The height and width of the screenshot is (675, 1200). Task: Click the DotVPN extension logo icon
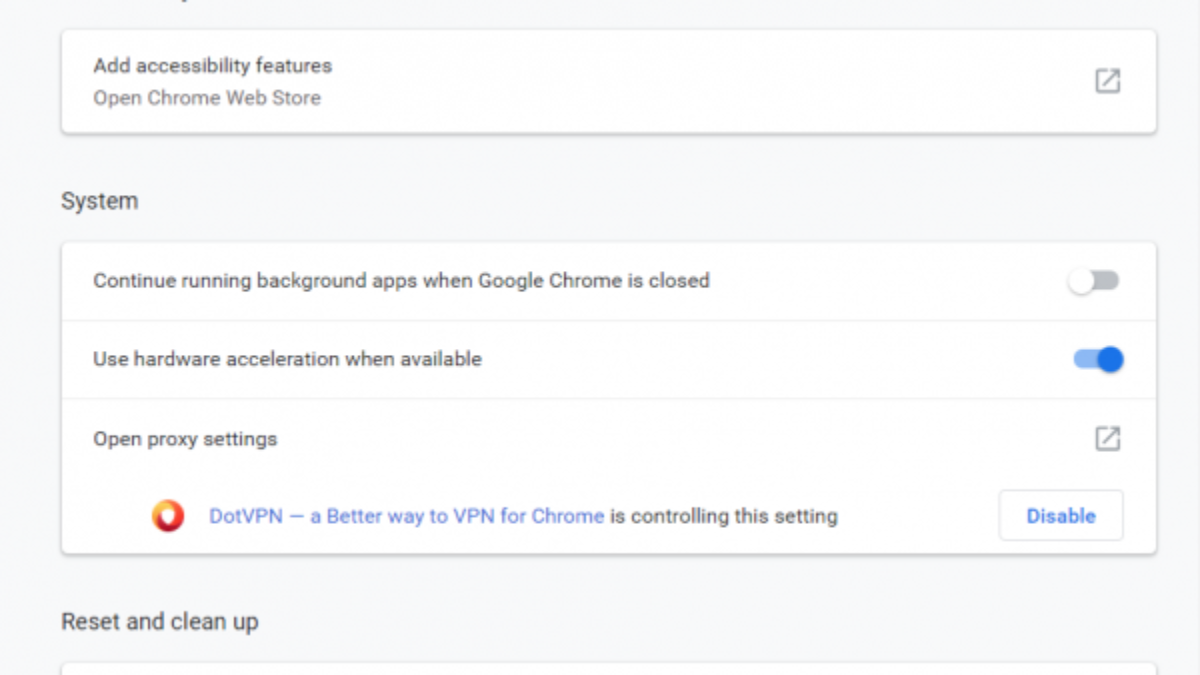coord(168,516)
